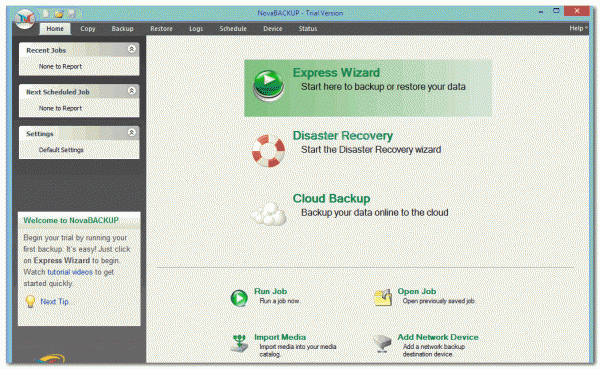This screenshot has width=600, height=369.
Task: Click the Disaster Recovery lifebuoy icon
Action: (268, 151)
